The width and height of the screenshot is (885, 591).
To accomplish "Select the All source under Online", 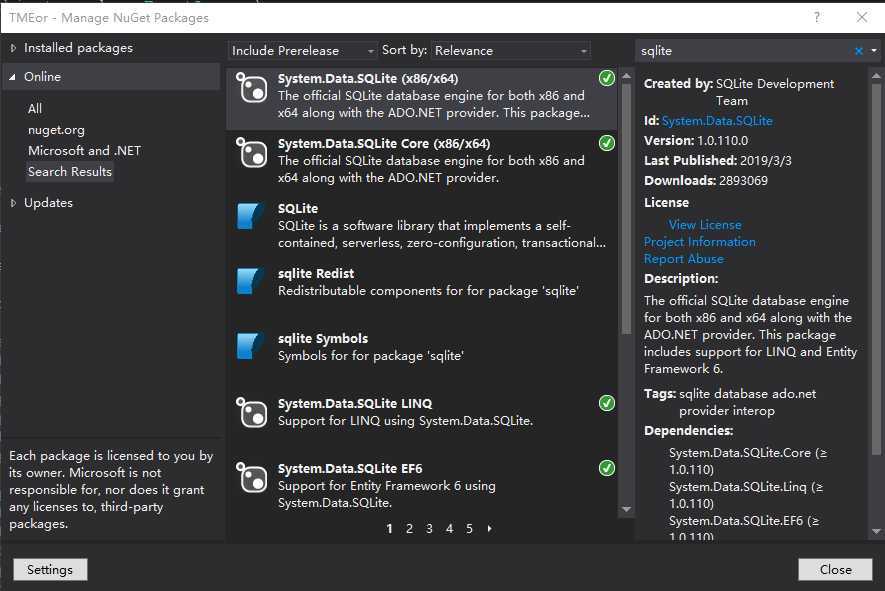I will (35, 108).
